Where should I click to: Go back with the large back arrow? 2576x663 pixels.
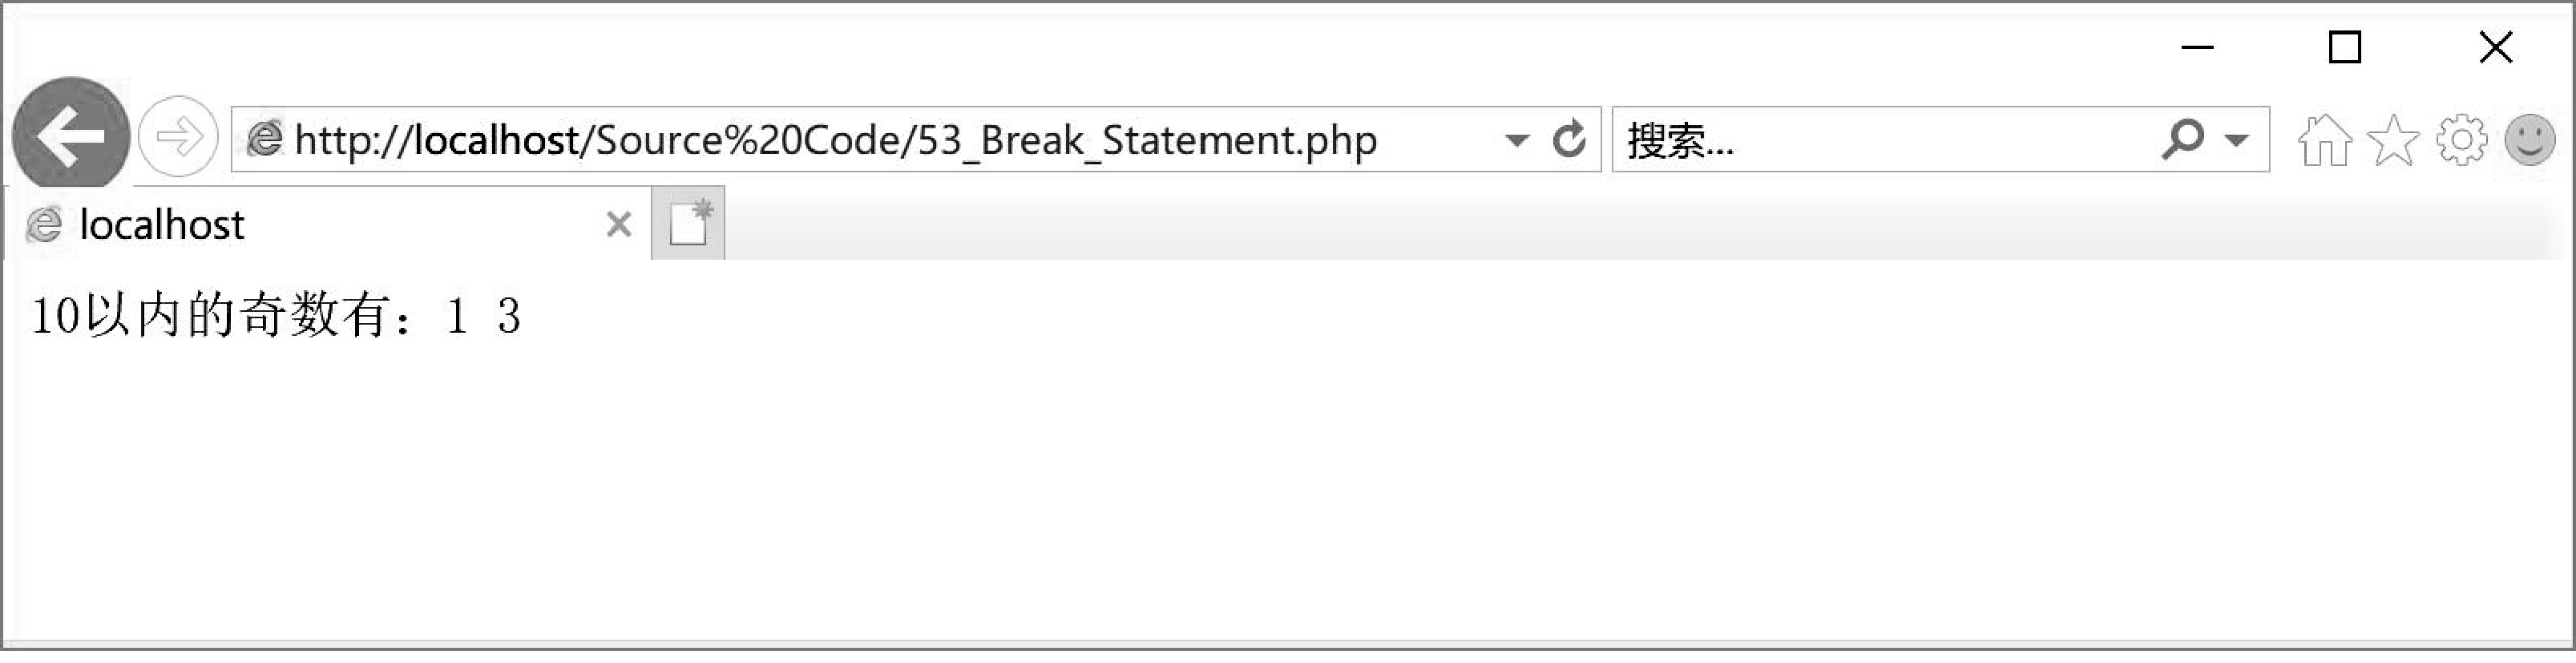click(x=71, y=136)
